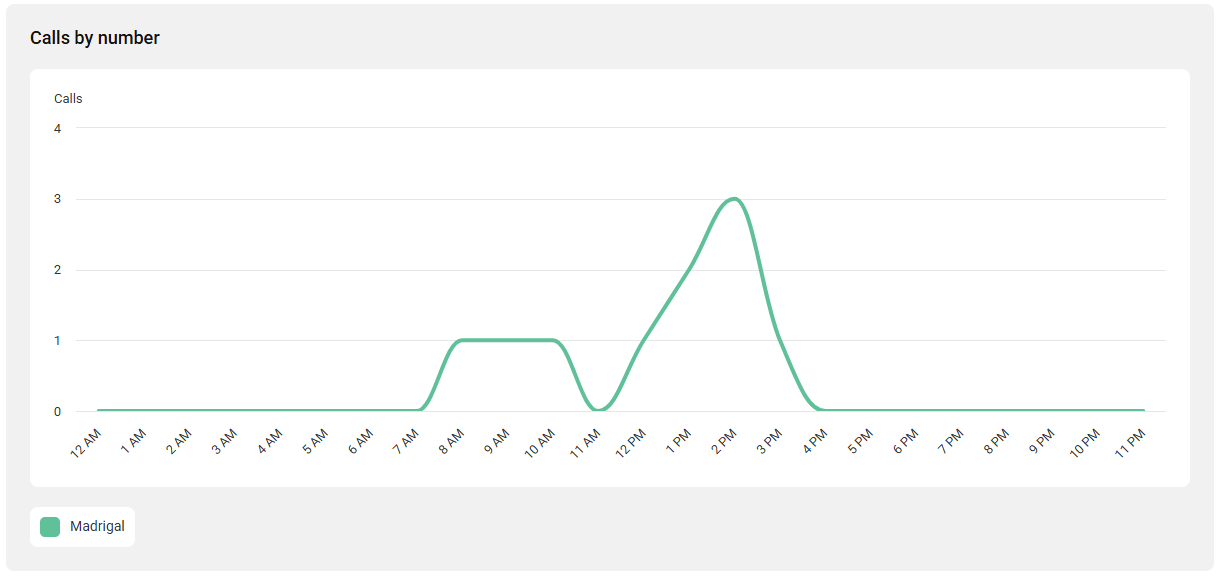Click the 'Calls by number' heading
Screen dimensions: 1219x577
[x=95, y=38]
